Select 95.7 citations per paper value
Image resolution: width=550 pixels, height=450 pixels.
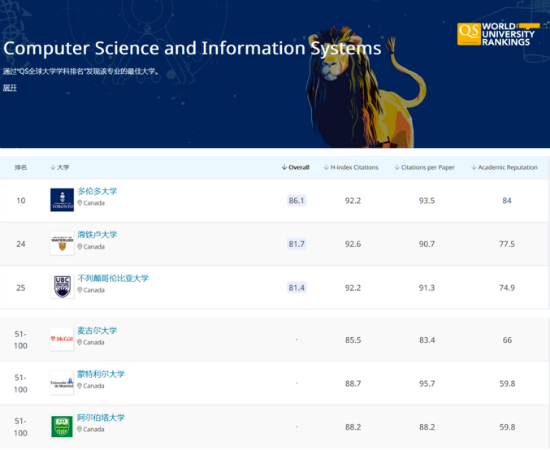[427, 383]
